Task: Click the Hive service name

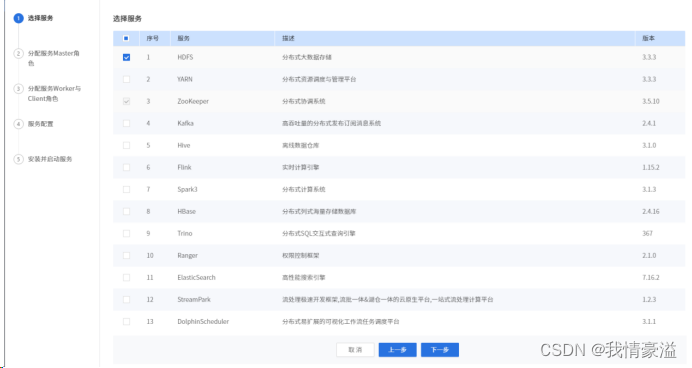Action: pos(184,146)
